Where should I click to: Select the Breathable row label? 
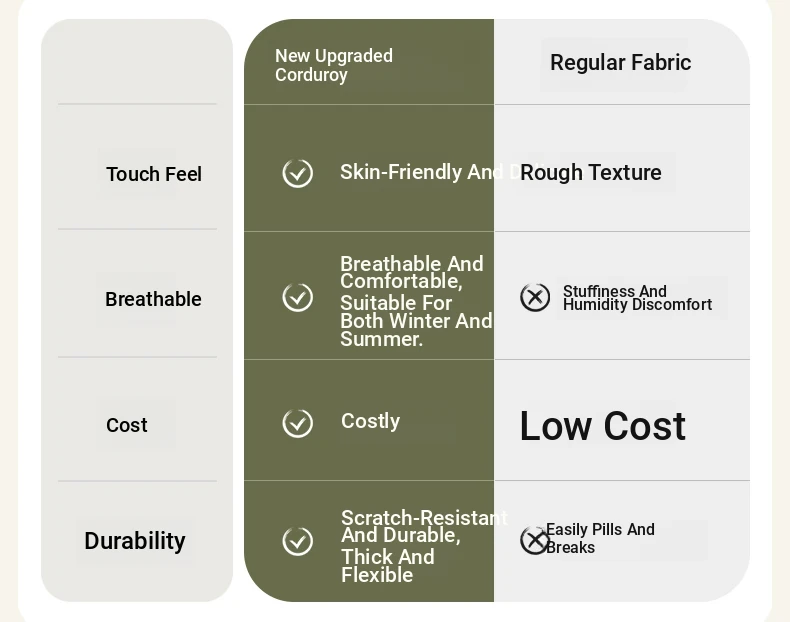point(153,299)
